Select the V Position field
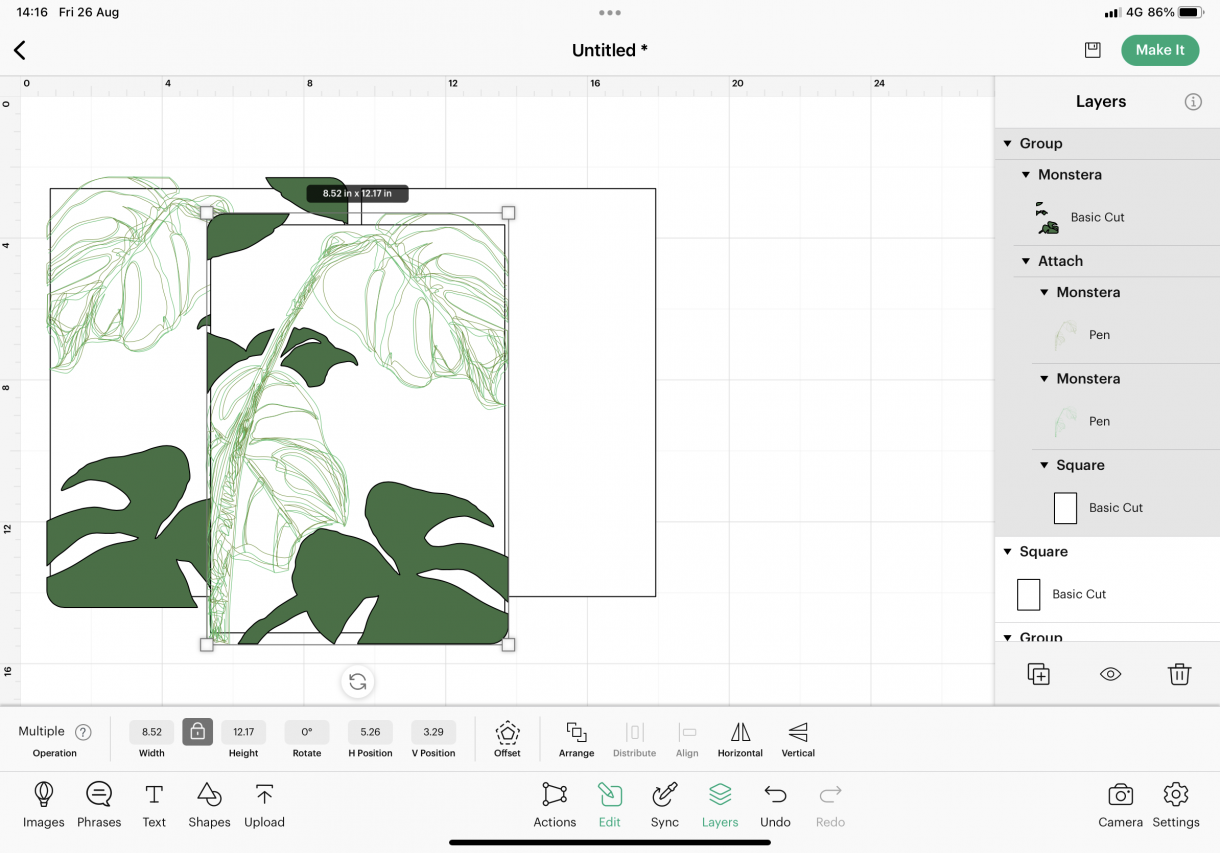This screenshot has width=1220, height=853. (x=434, y=732)
